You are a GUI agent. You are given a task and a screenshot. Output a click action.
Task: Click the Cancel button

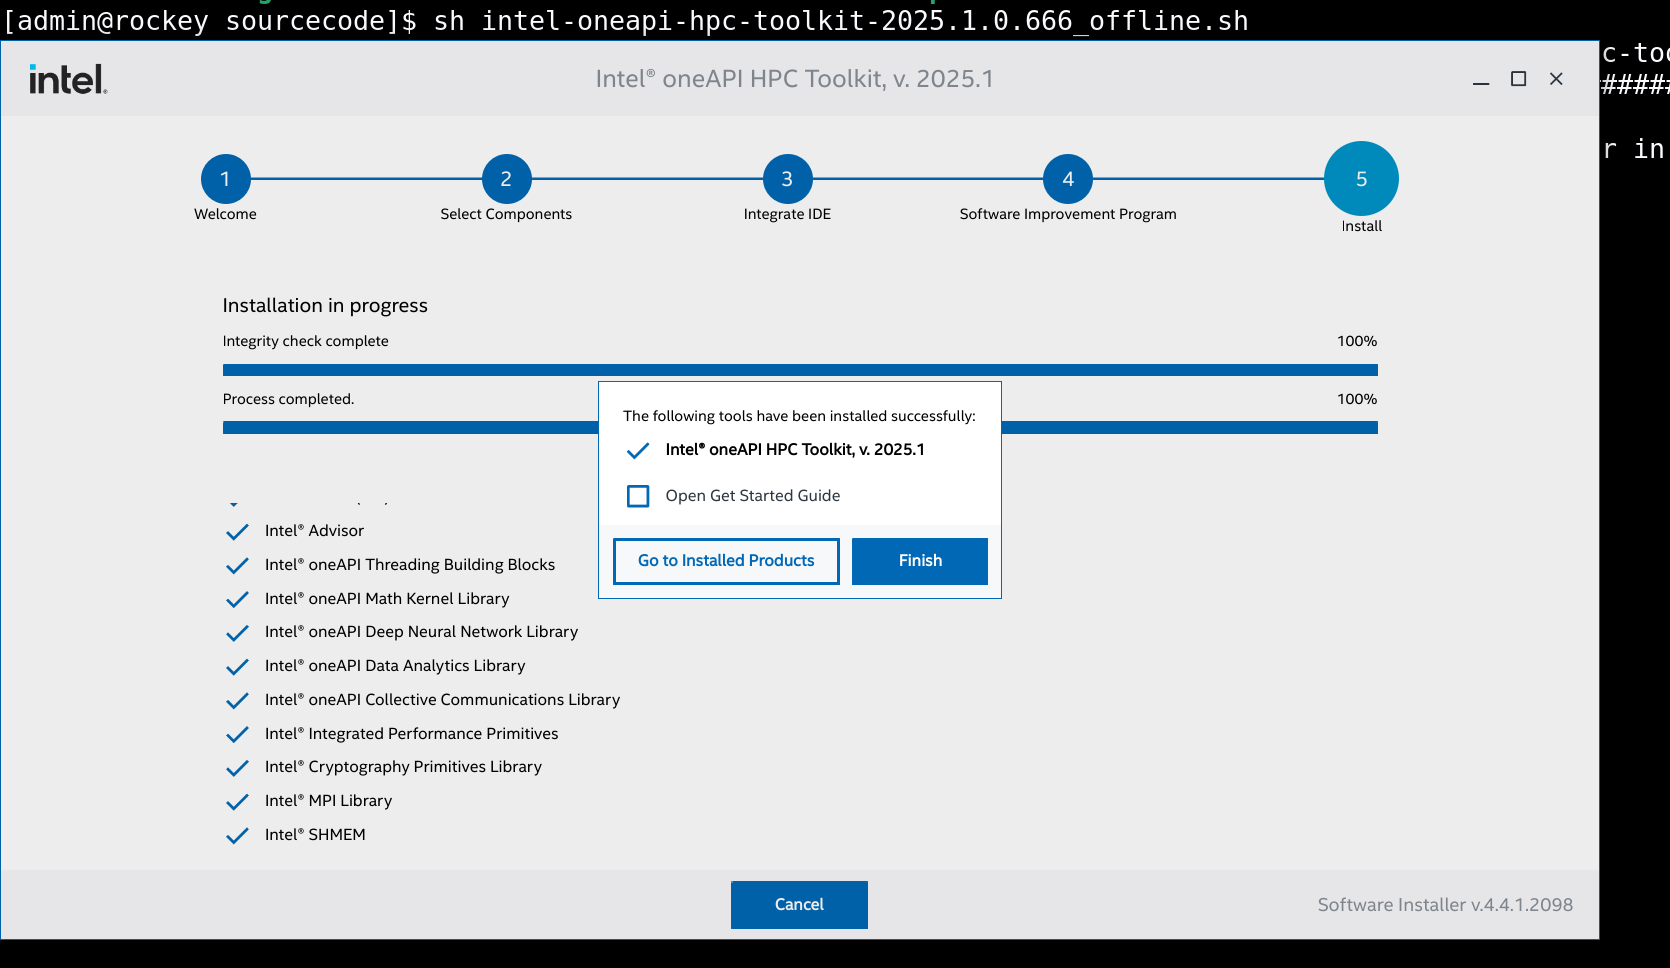(799, 905)
